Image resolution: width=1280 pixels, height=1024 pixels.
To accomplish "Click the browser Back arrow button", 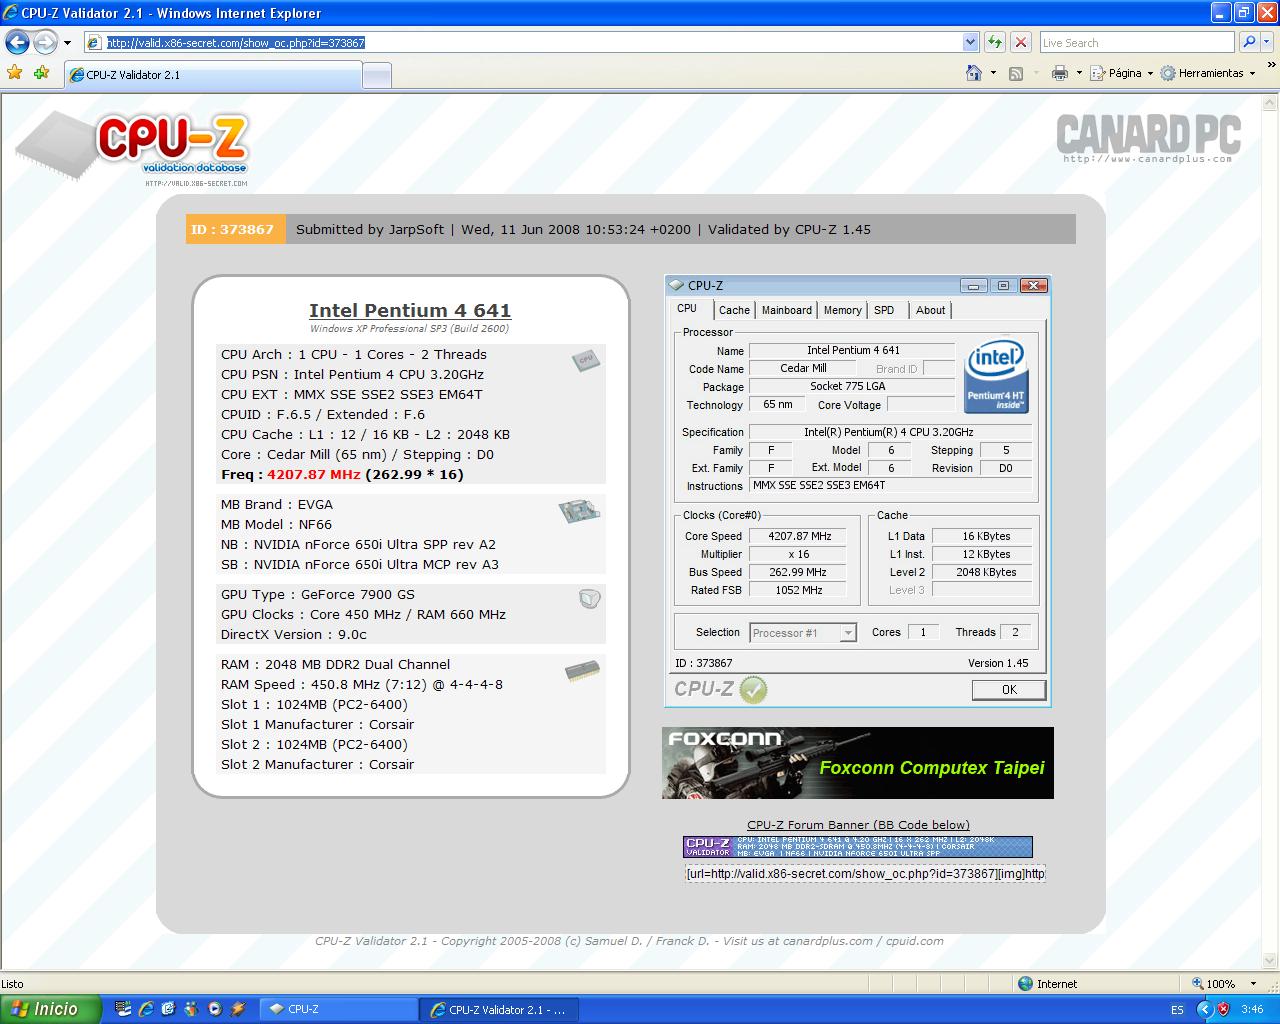I will [x=17, y=42].
